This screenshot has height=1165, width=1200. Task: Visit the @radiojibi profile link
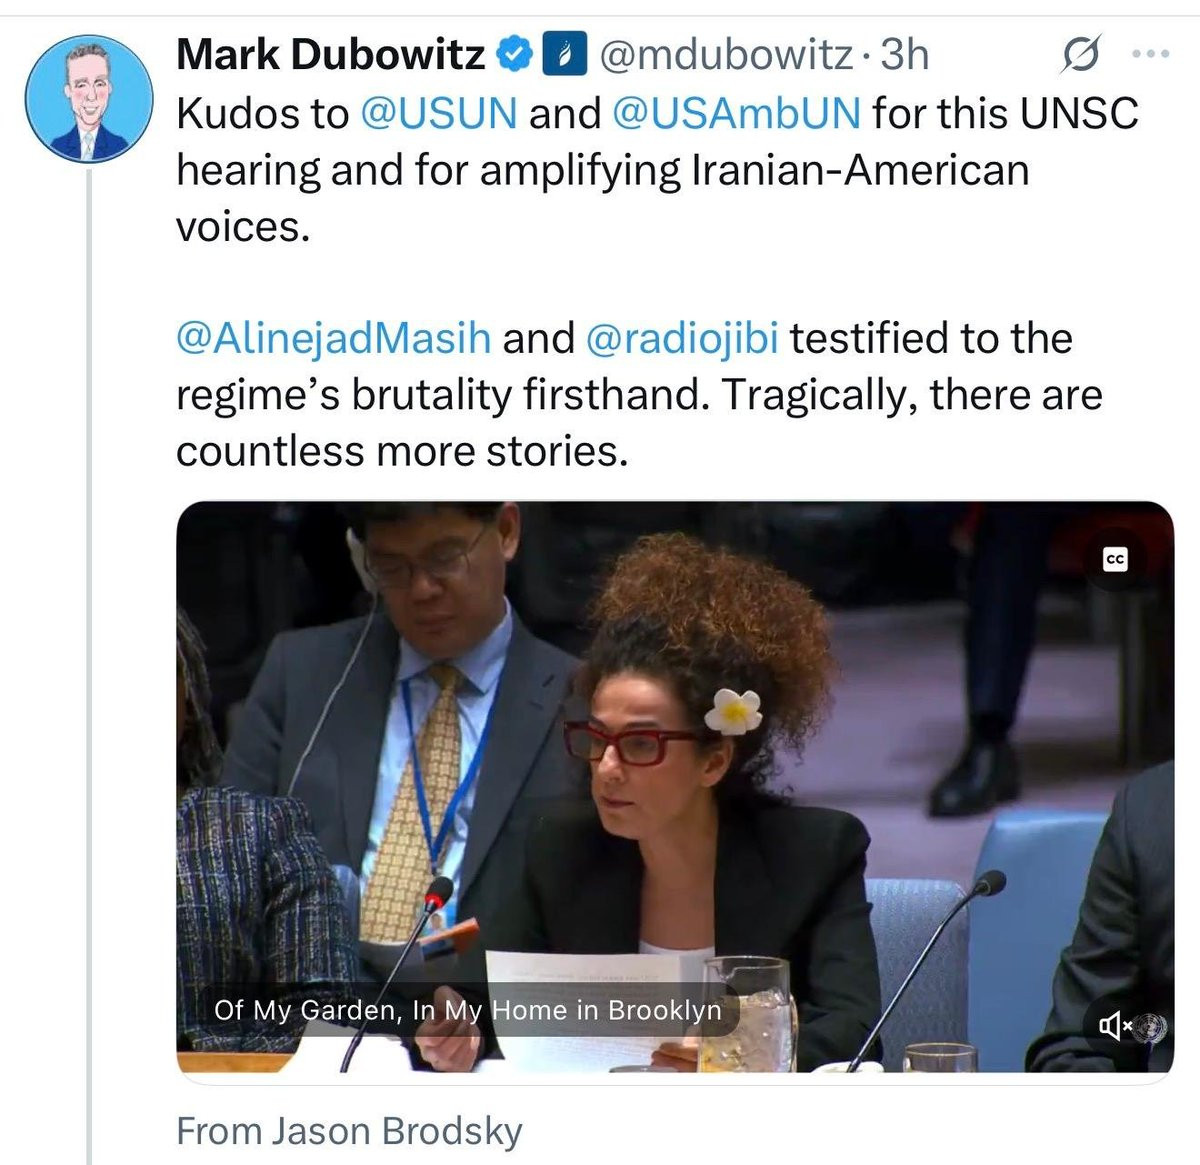tap(680, 338)
